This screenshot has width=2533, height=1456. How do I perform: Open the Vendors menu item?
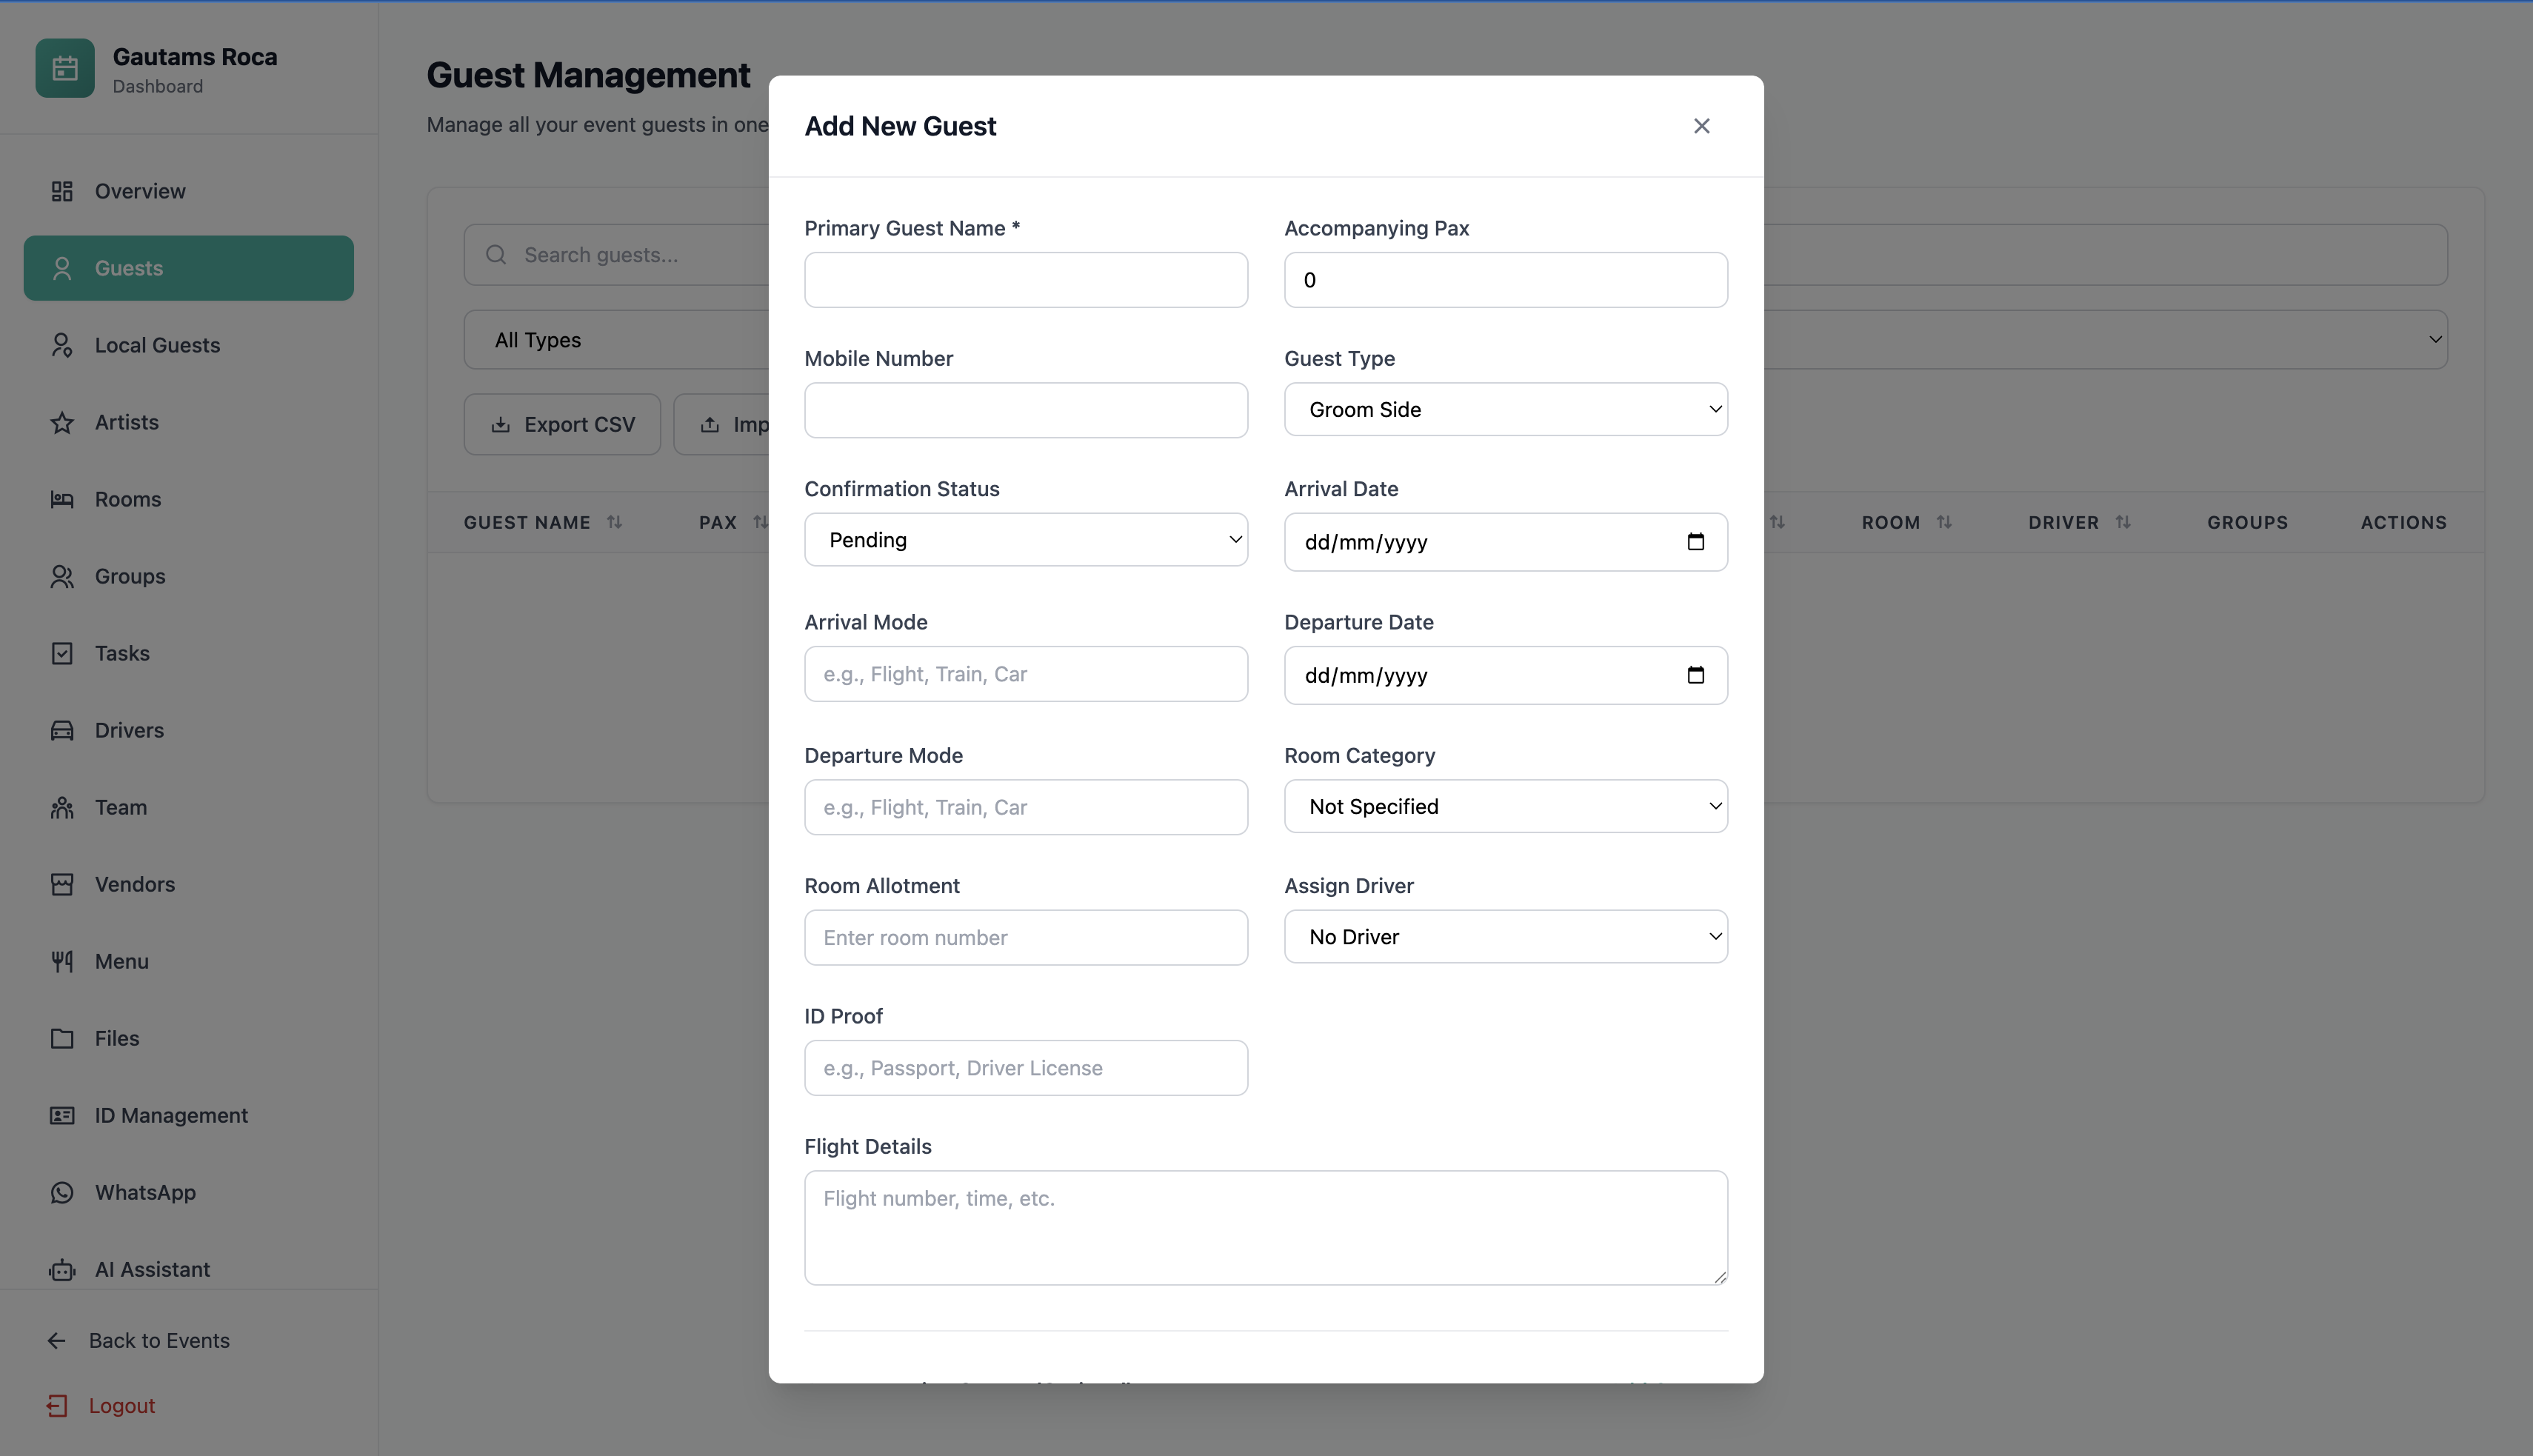(x=134, y=884)
